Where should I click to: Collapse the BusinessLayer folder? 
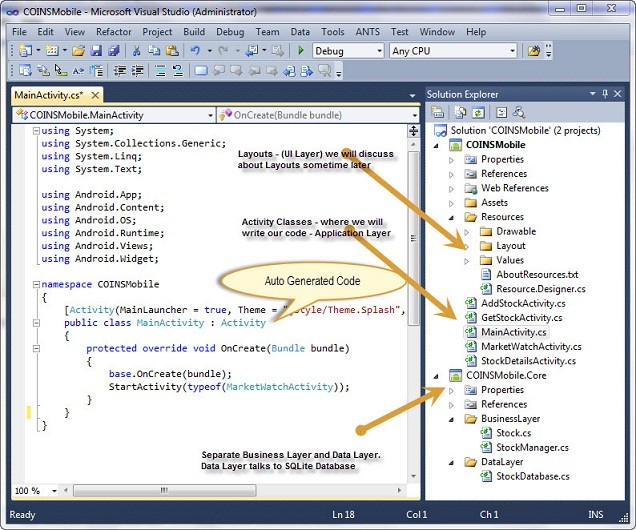(451, 420)
